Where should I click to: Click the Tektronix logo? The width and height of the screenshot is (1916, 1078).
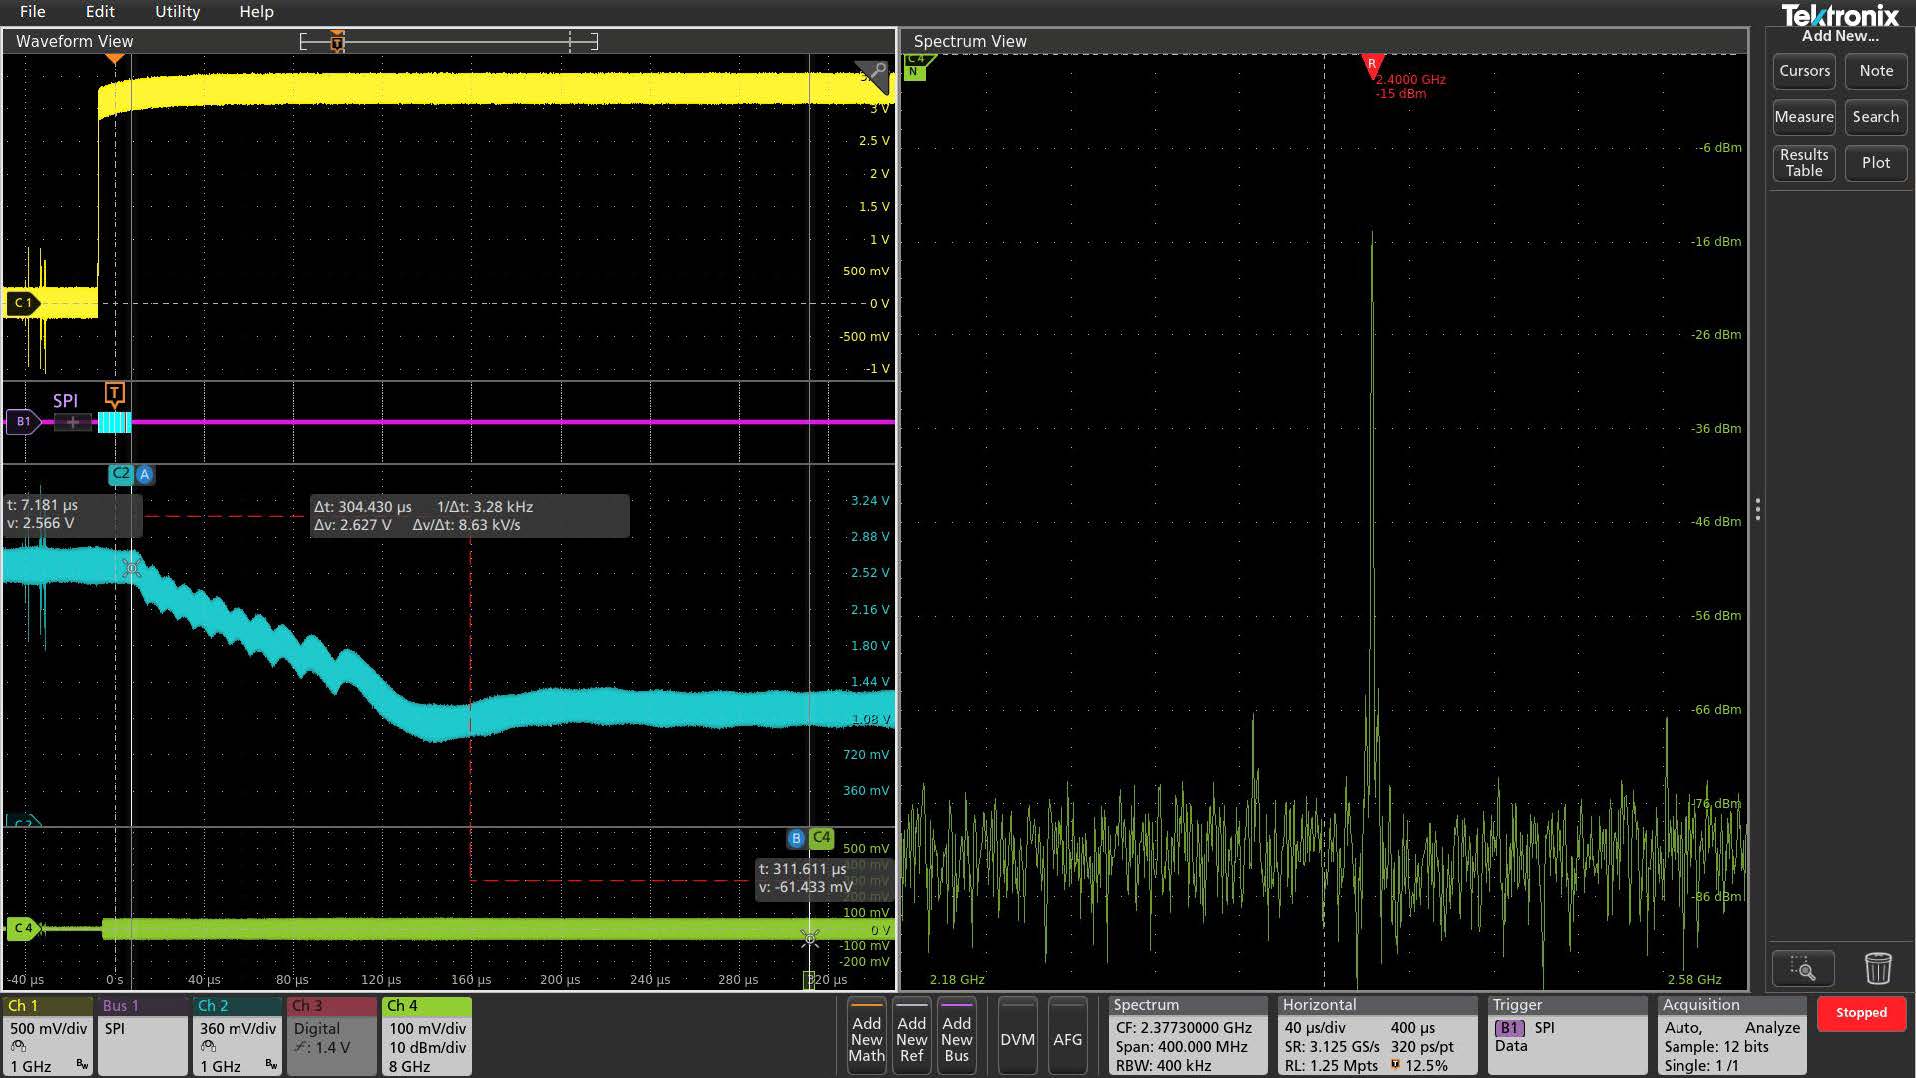tap(1840, 15)
